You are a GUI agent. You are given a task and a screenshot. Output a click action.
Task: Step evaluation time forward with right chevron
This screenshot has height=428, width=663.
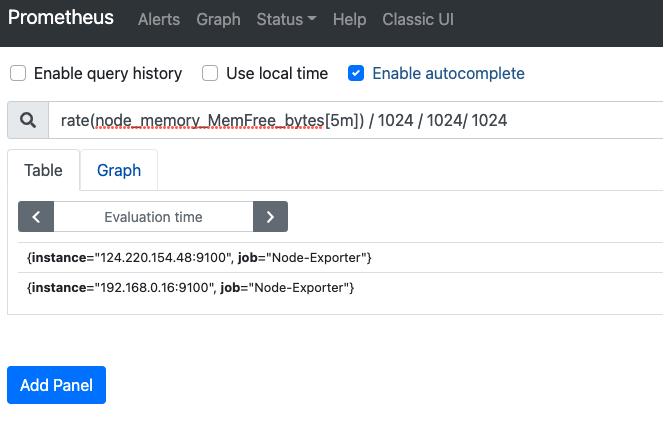tap(270, 217)
